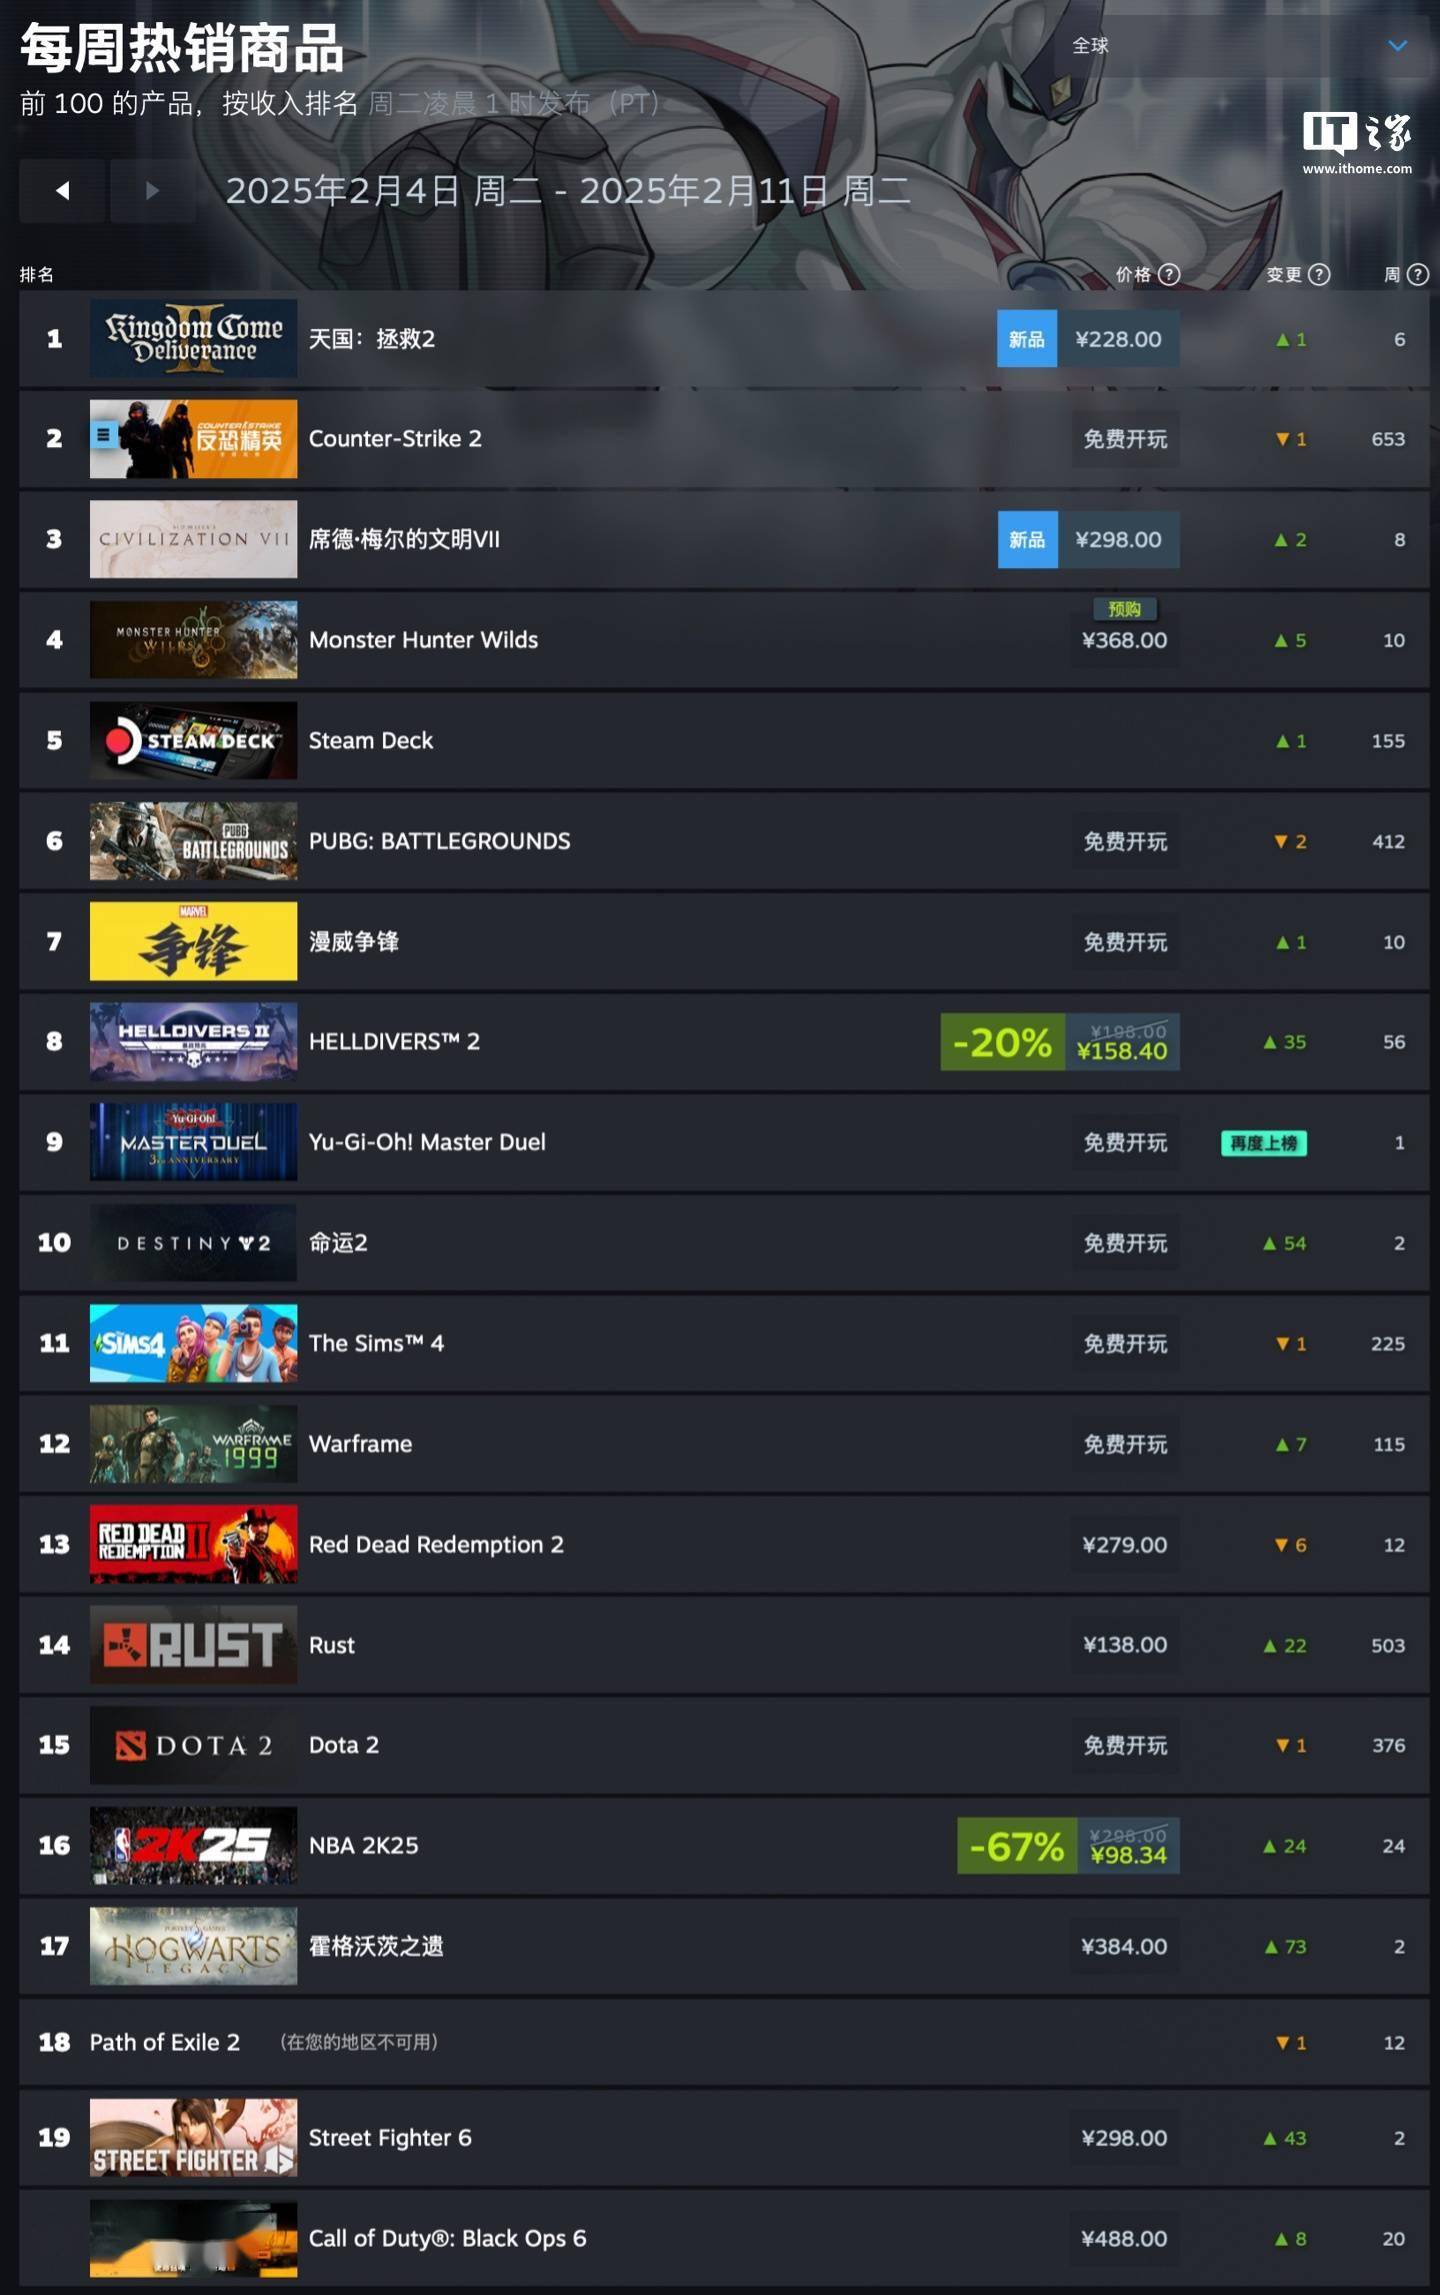The image size is (1440, 2295).
Task: Open the Monster Hunter Wilds row
Action: 723,640
